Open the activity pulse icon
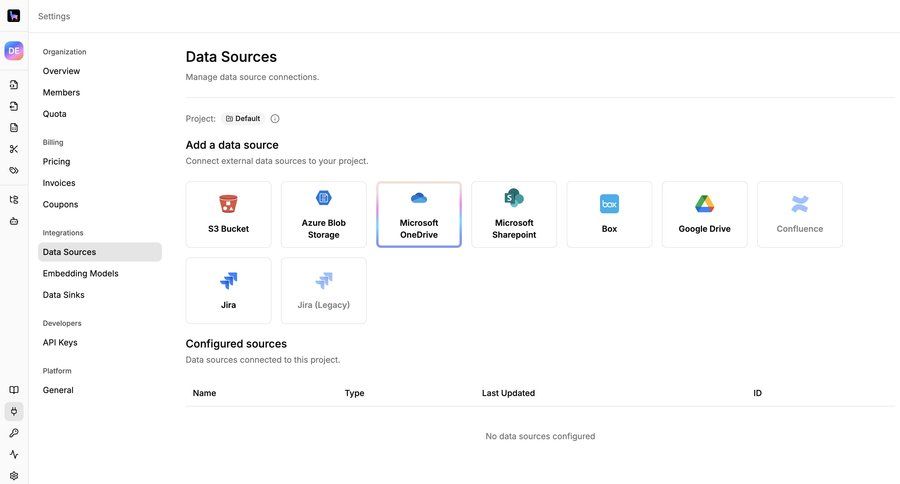The height and width of the screenshot is (484, 900). click(14, 454)
